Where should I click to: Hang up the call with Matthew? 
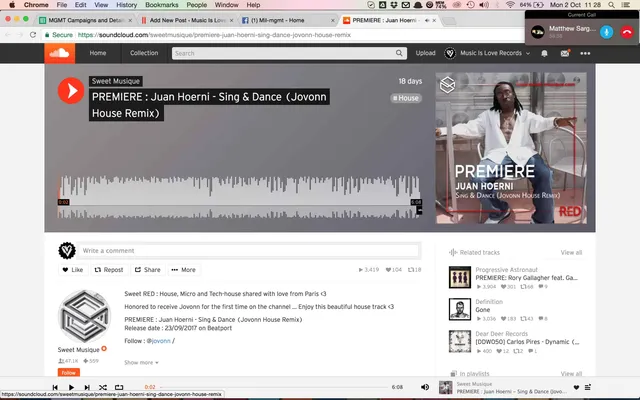(x=627, y=32)
